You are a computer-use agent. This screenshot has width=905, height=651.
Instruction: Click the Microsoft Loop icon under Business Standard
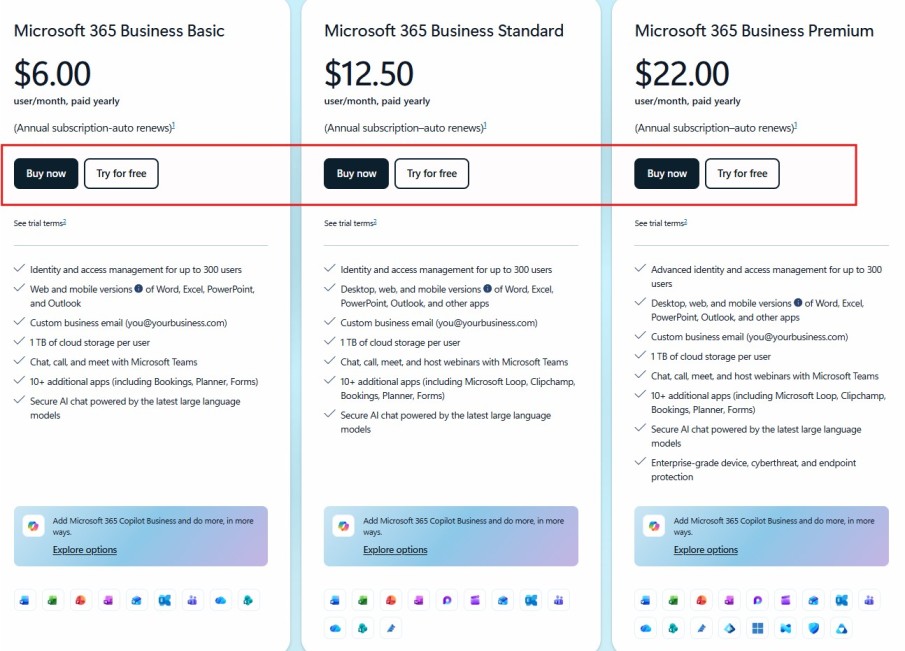447,600
